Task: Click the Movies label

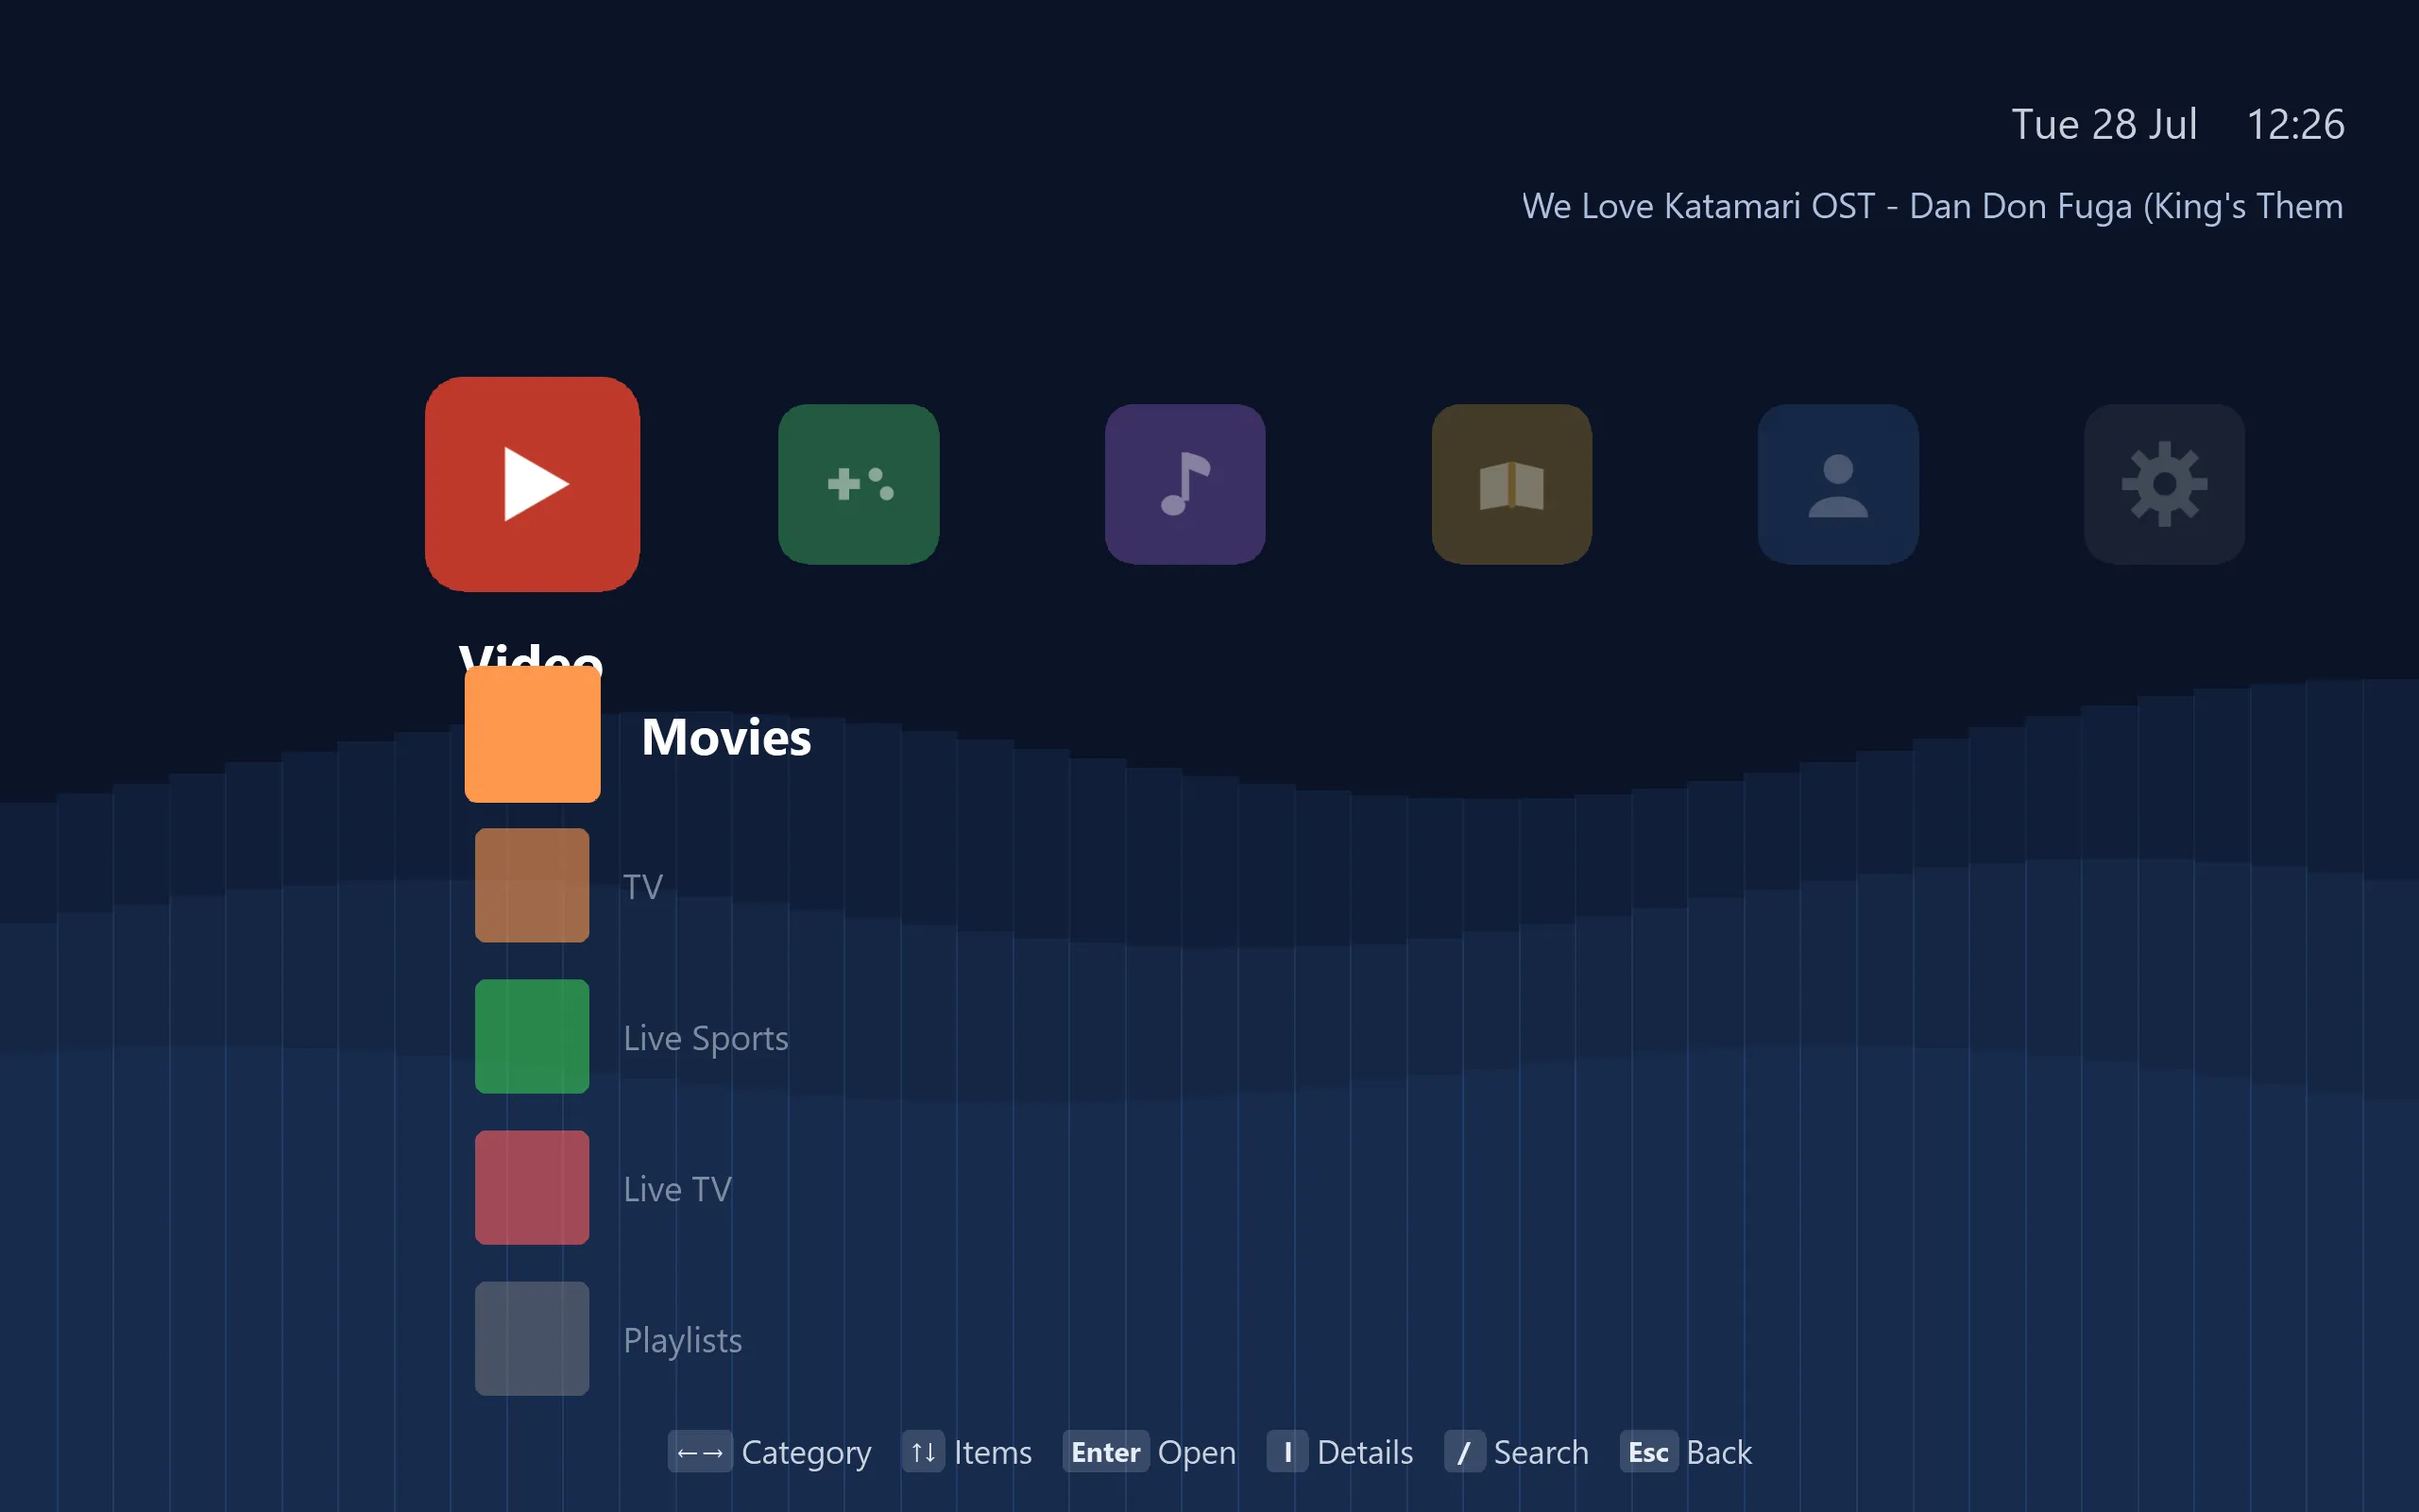Action: point(726,737)
